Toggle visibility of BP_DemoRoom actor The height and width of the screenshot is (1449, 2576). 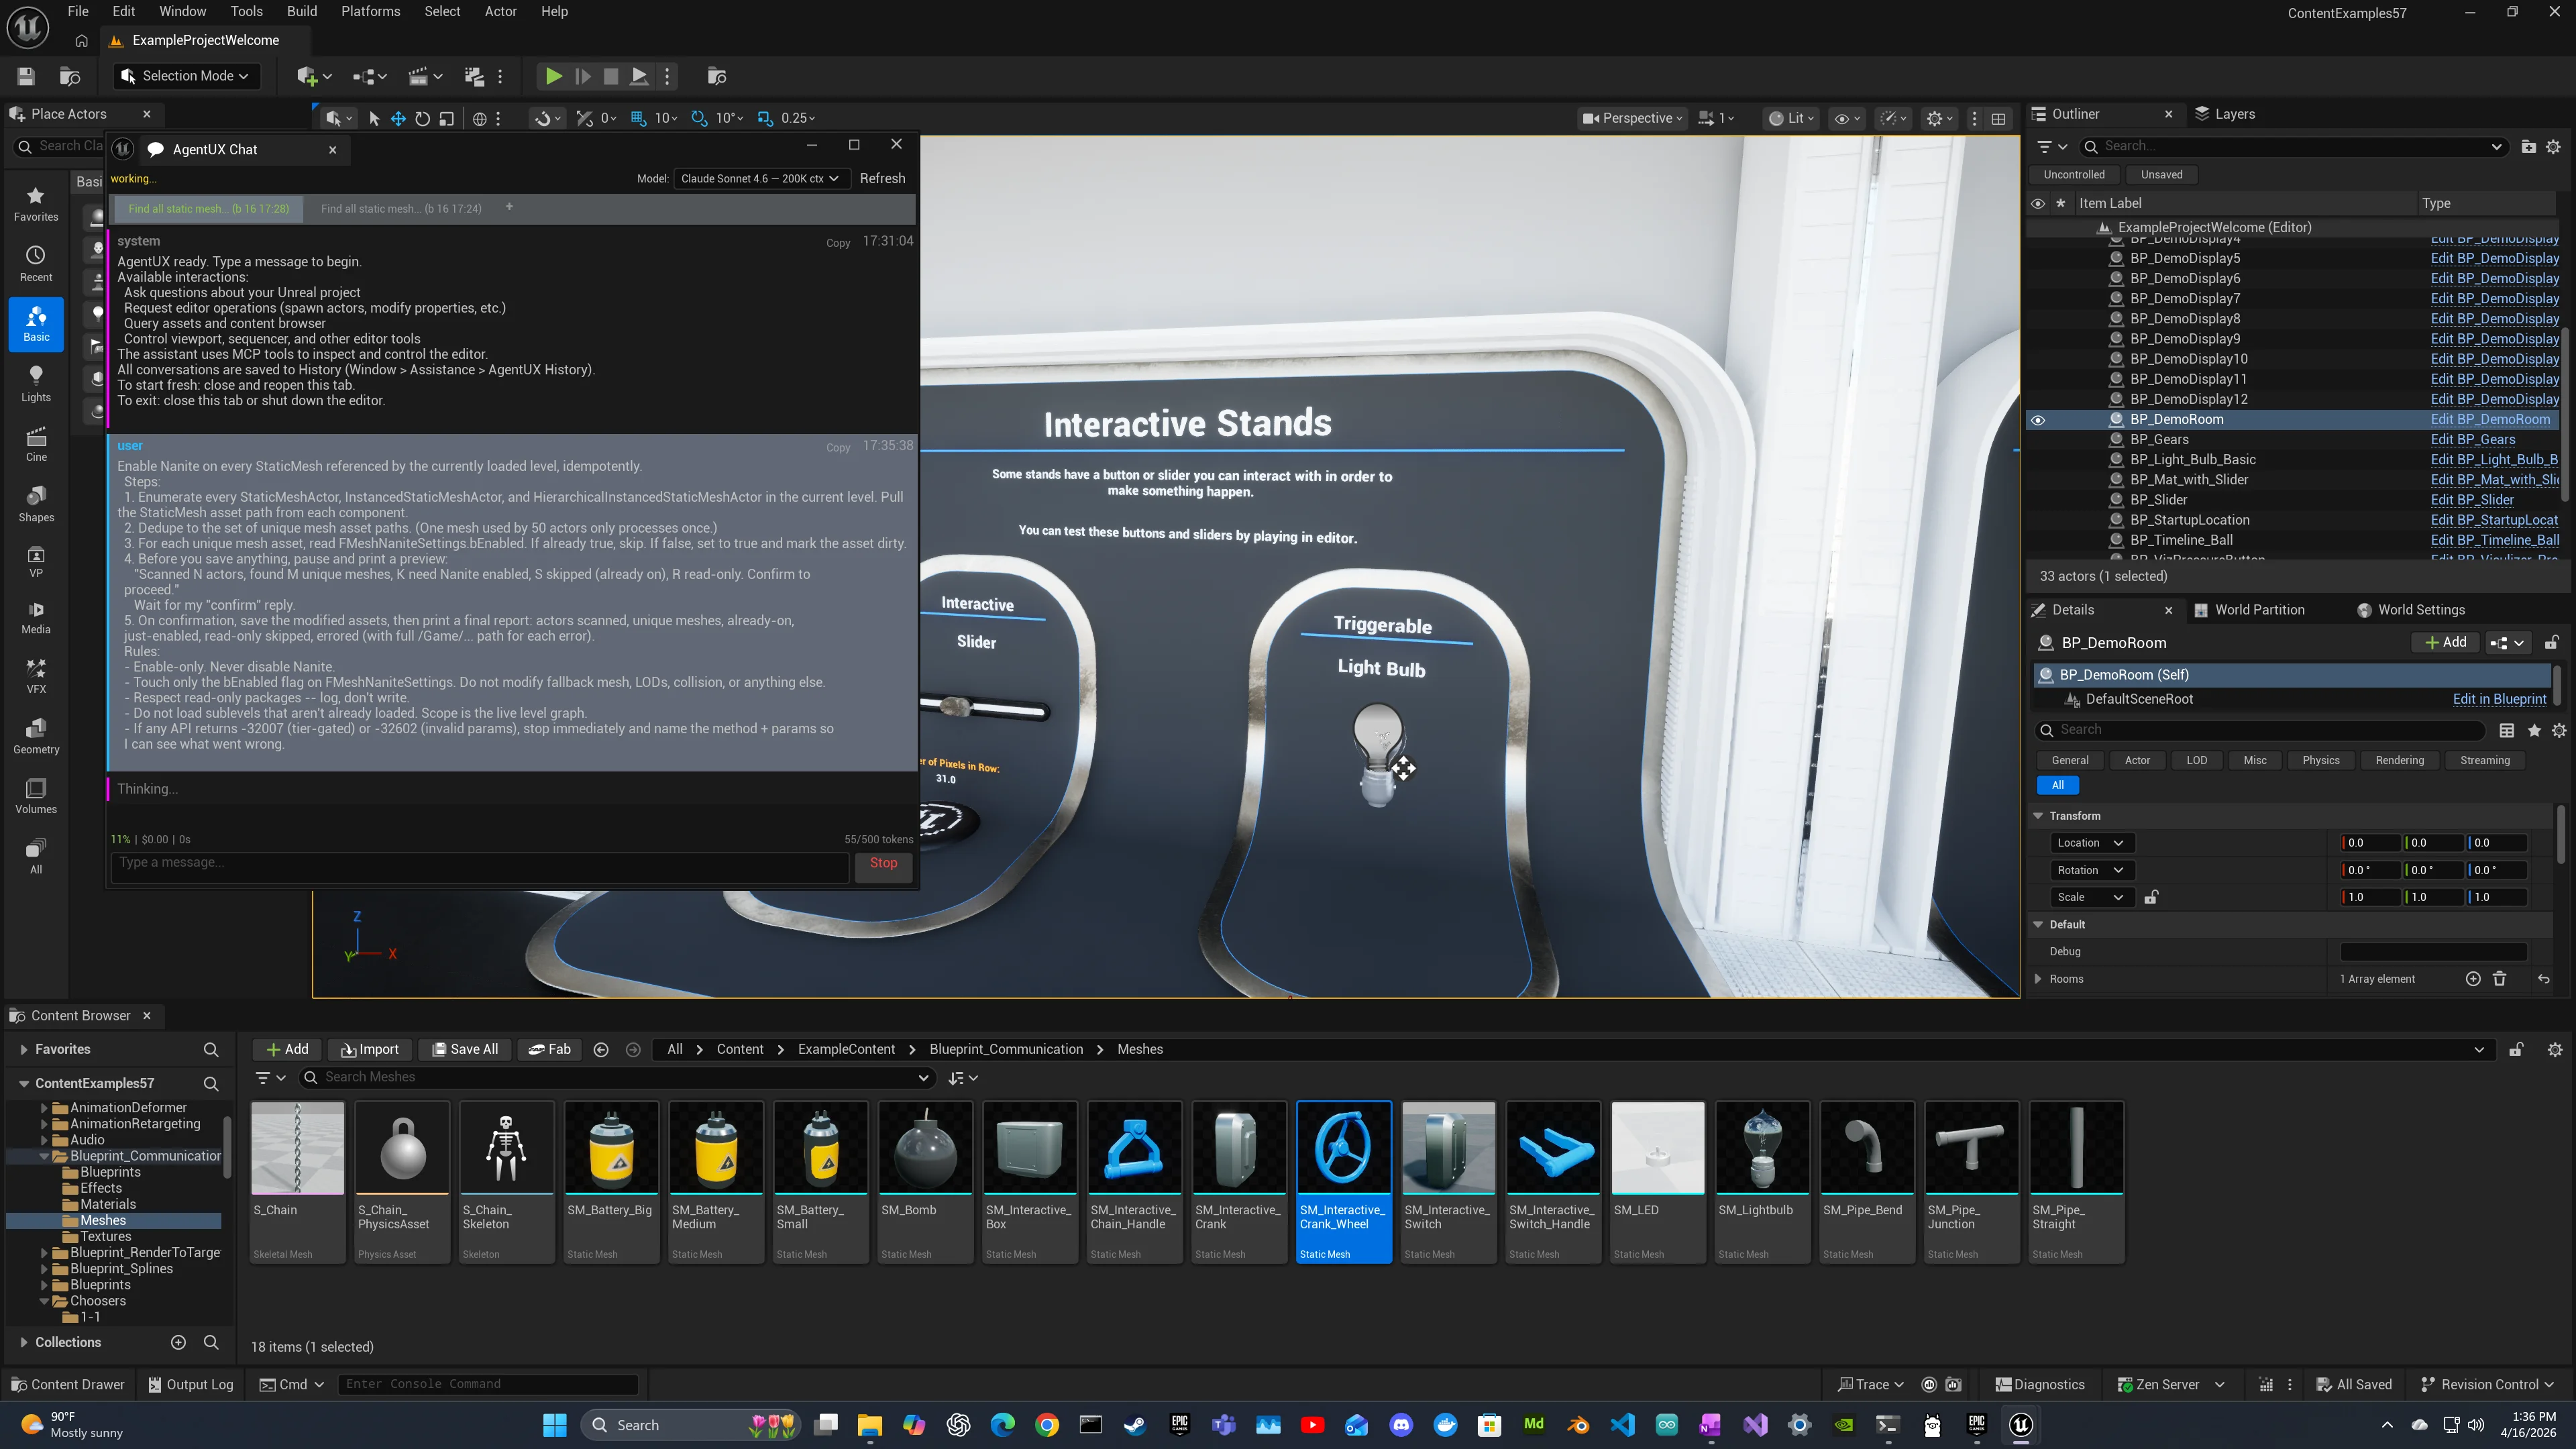[x=2038, y=420]
